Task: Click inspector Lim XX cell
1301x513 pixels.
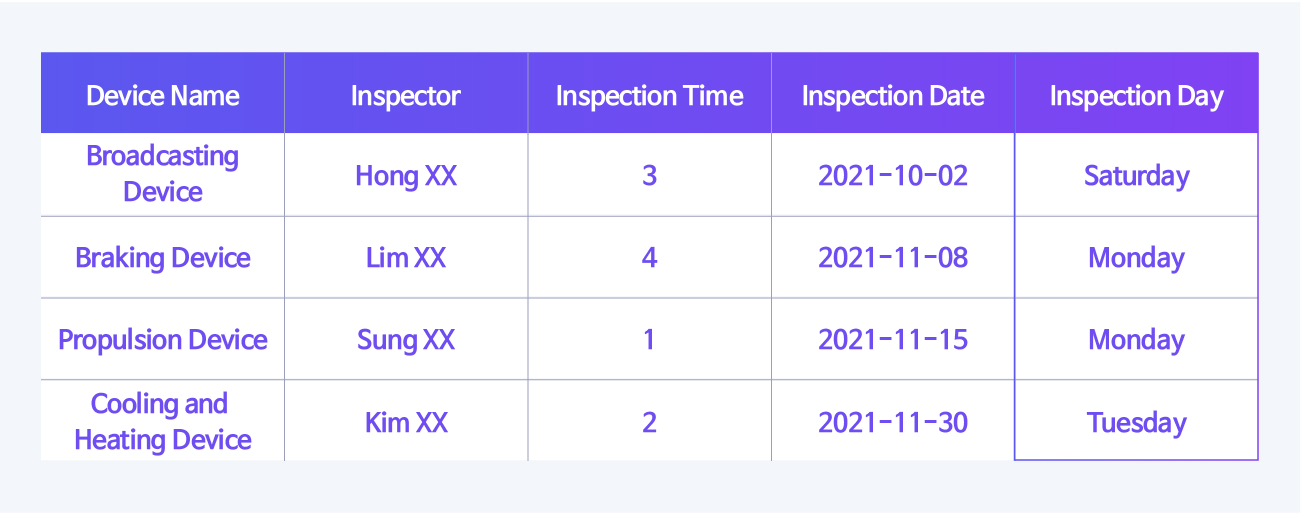Action: pos(406,257)
